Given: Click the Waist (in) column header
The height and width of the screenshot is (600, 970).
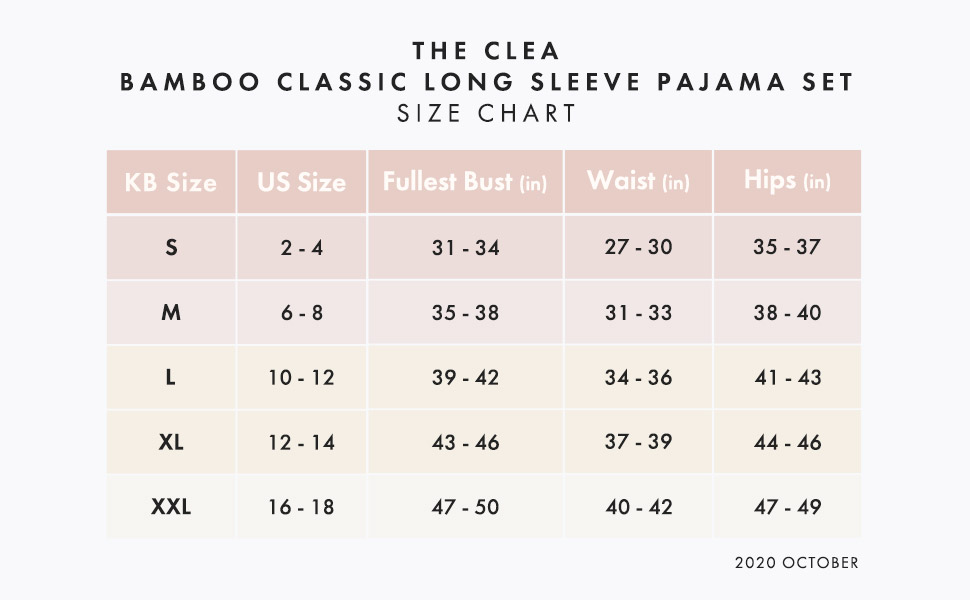Looking at the screenshot, I should point(638,182).
